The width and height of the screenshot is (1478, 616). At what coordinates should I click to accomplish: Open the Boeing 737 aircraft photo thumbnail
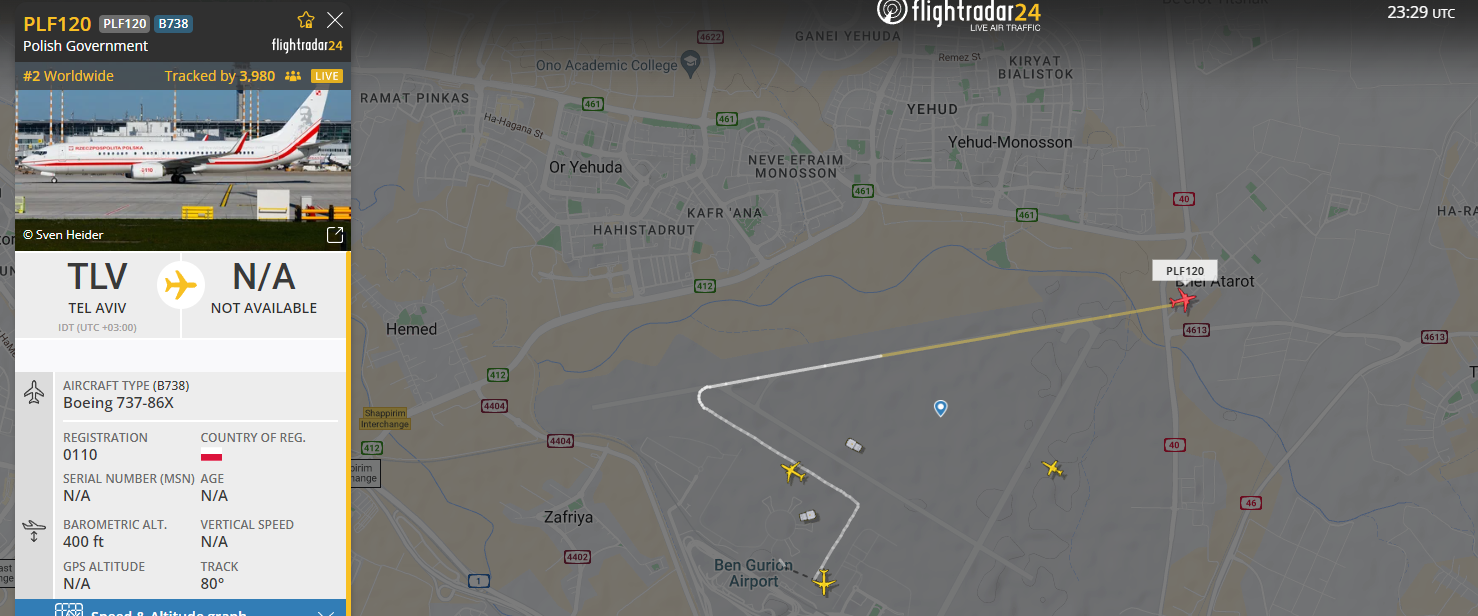(x=183, y=155)
